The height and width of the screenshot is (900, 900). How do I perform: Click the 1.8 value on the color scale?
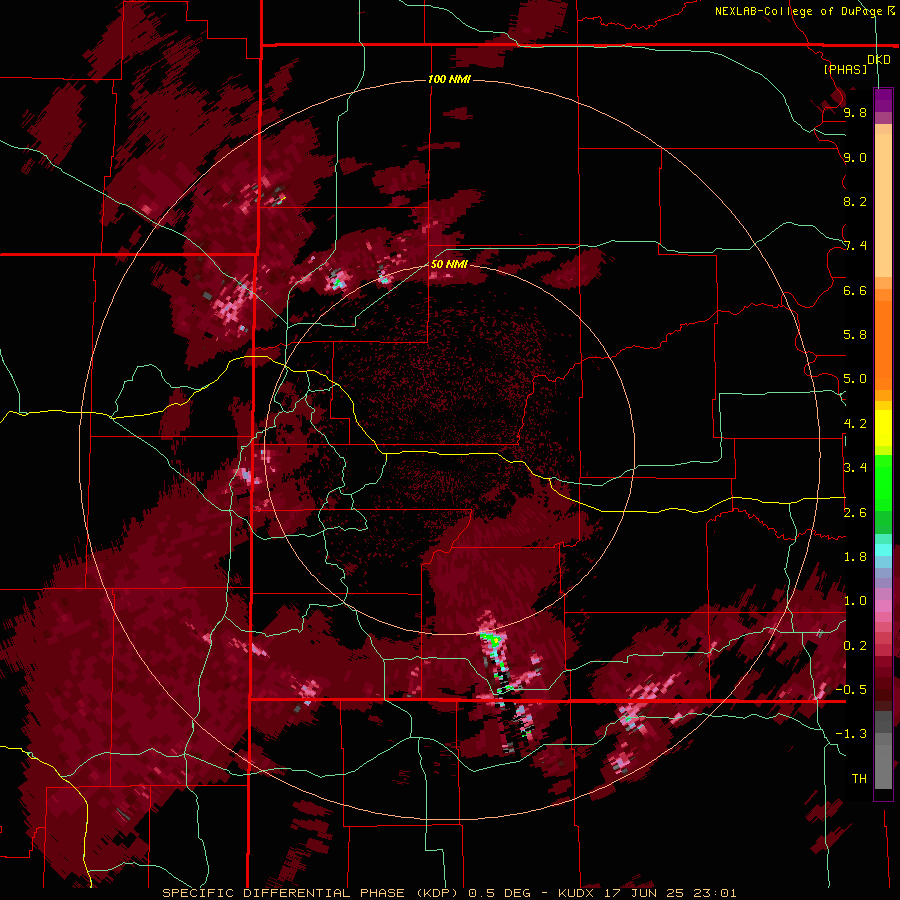click(855, 557)
